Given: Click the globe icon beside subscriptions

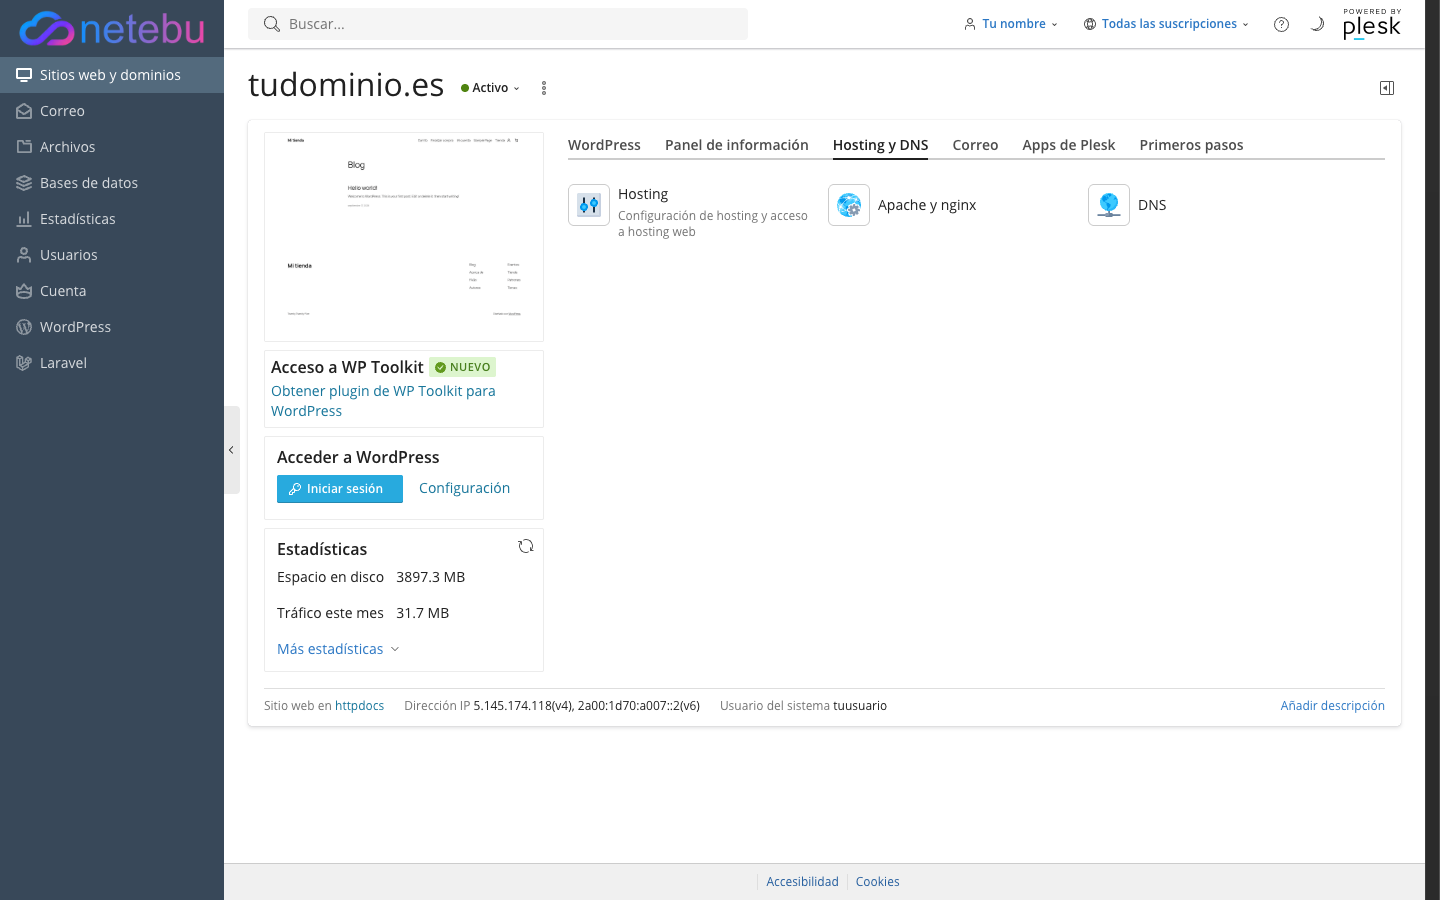Looking at the screenshot, I should coord(1090,24).
